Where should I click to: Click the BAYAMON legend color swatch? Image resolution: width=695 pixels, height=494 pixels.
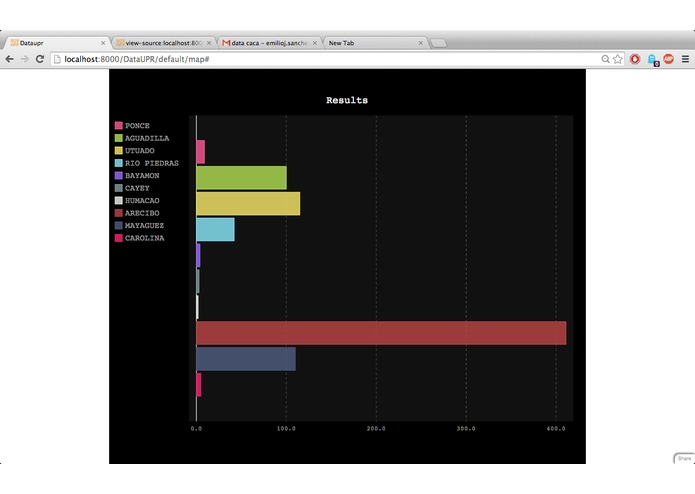pos(118,175)
